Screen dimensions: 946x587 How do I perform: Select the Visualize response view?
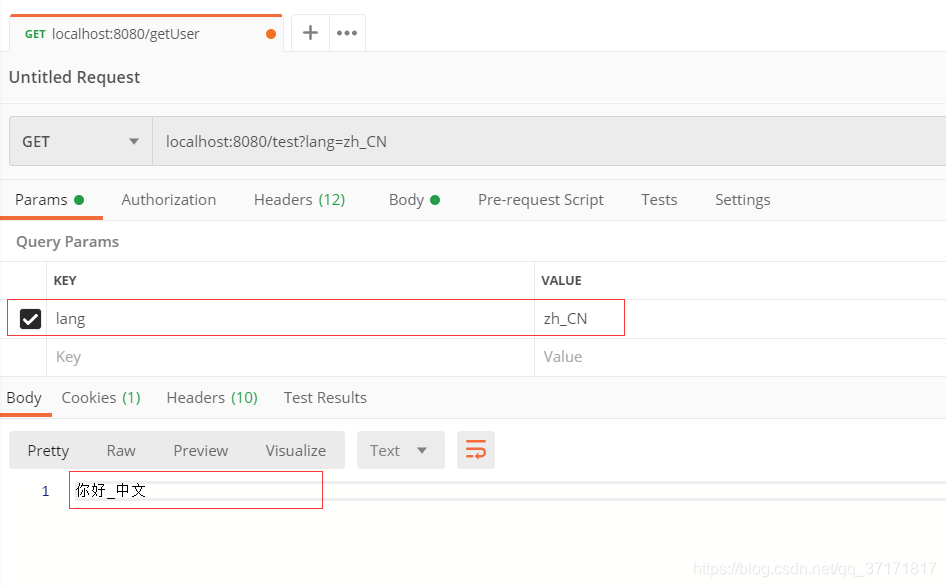tap(295, 450)
